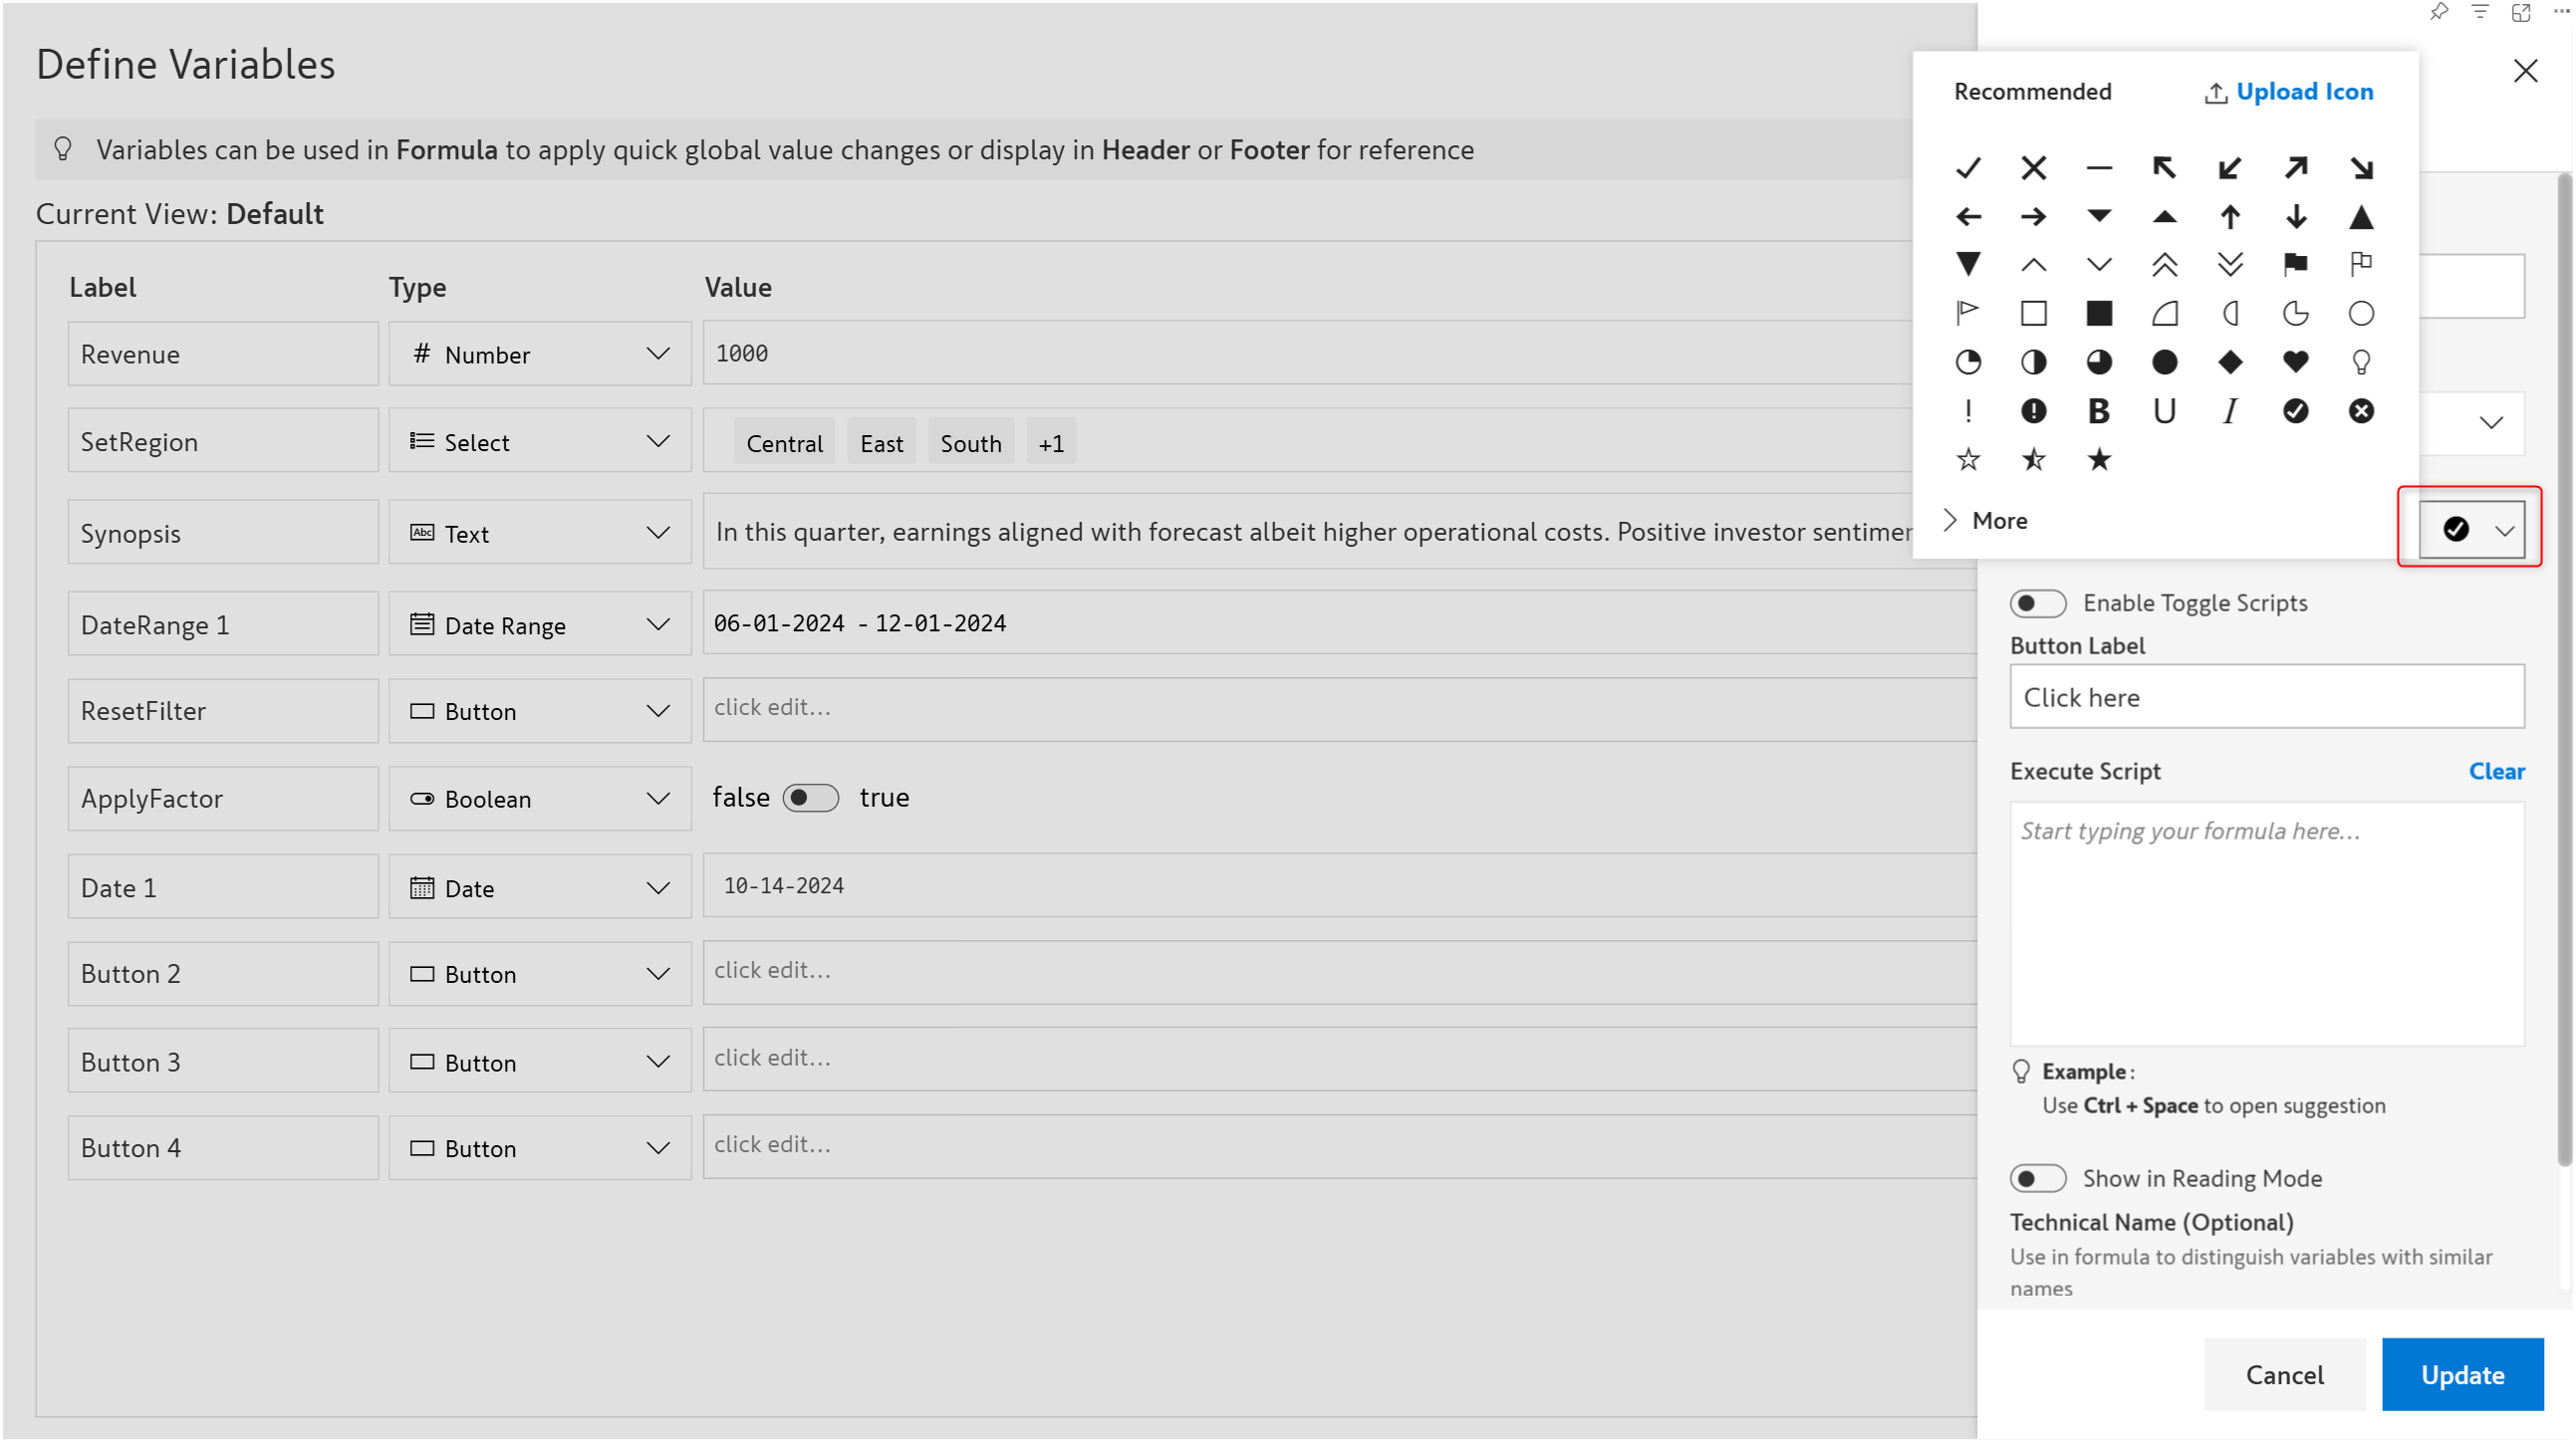The height and width of the screenshot is (1440, 2576).
Task: Select the lightbulb icon in grid
Action: (x=2360, y=362)
